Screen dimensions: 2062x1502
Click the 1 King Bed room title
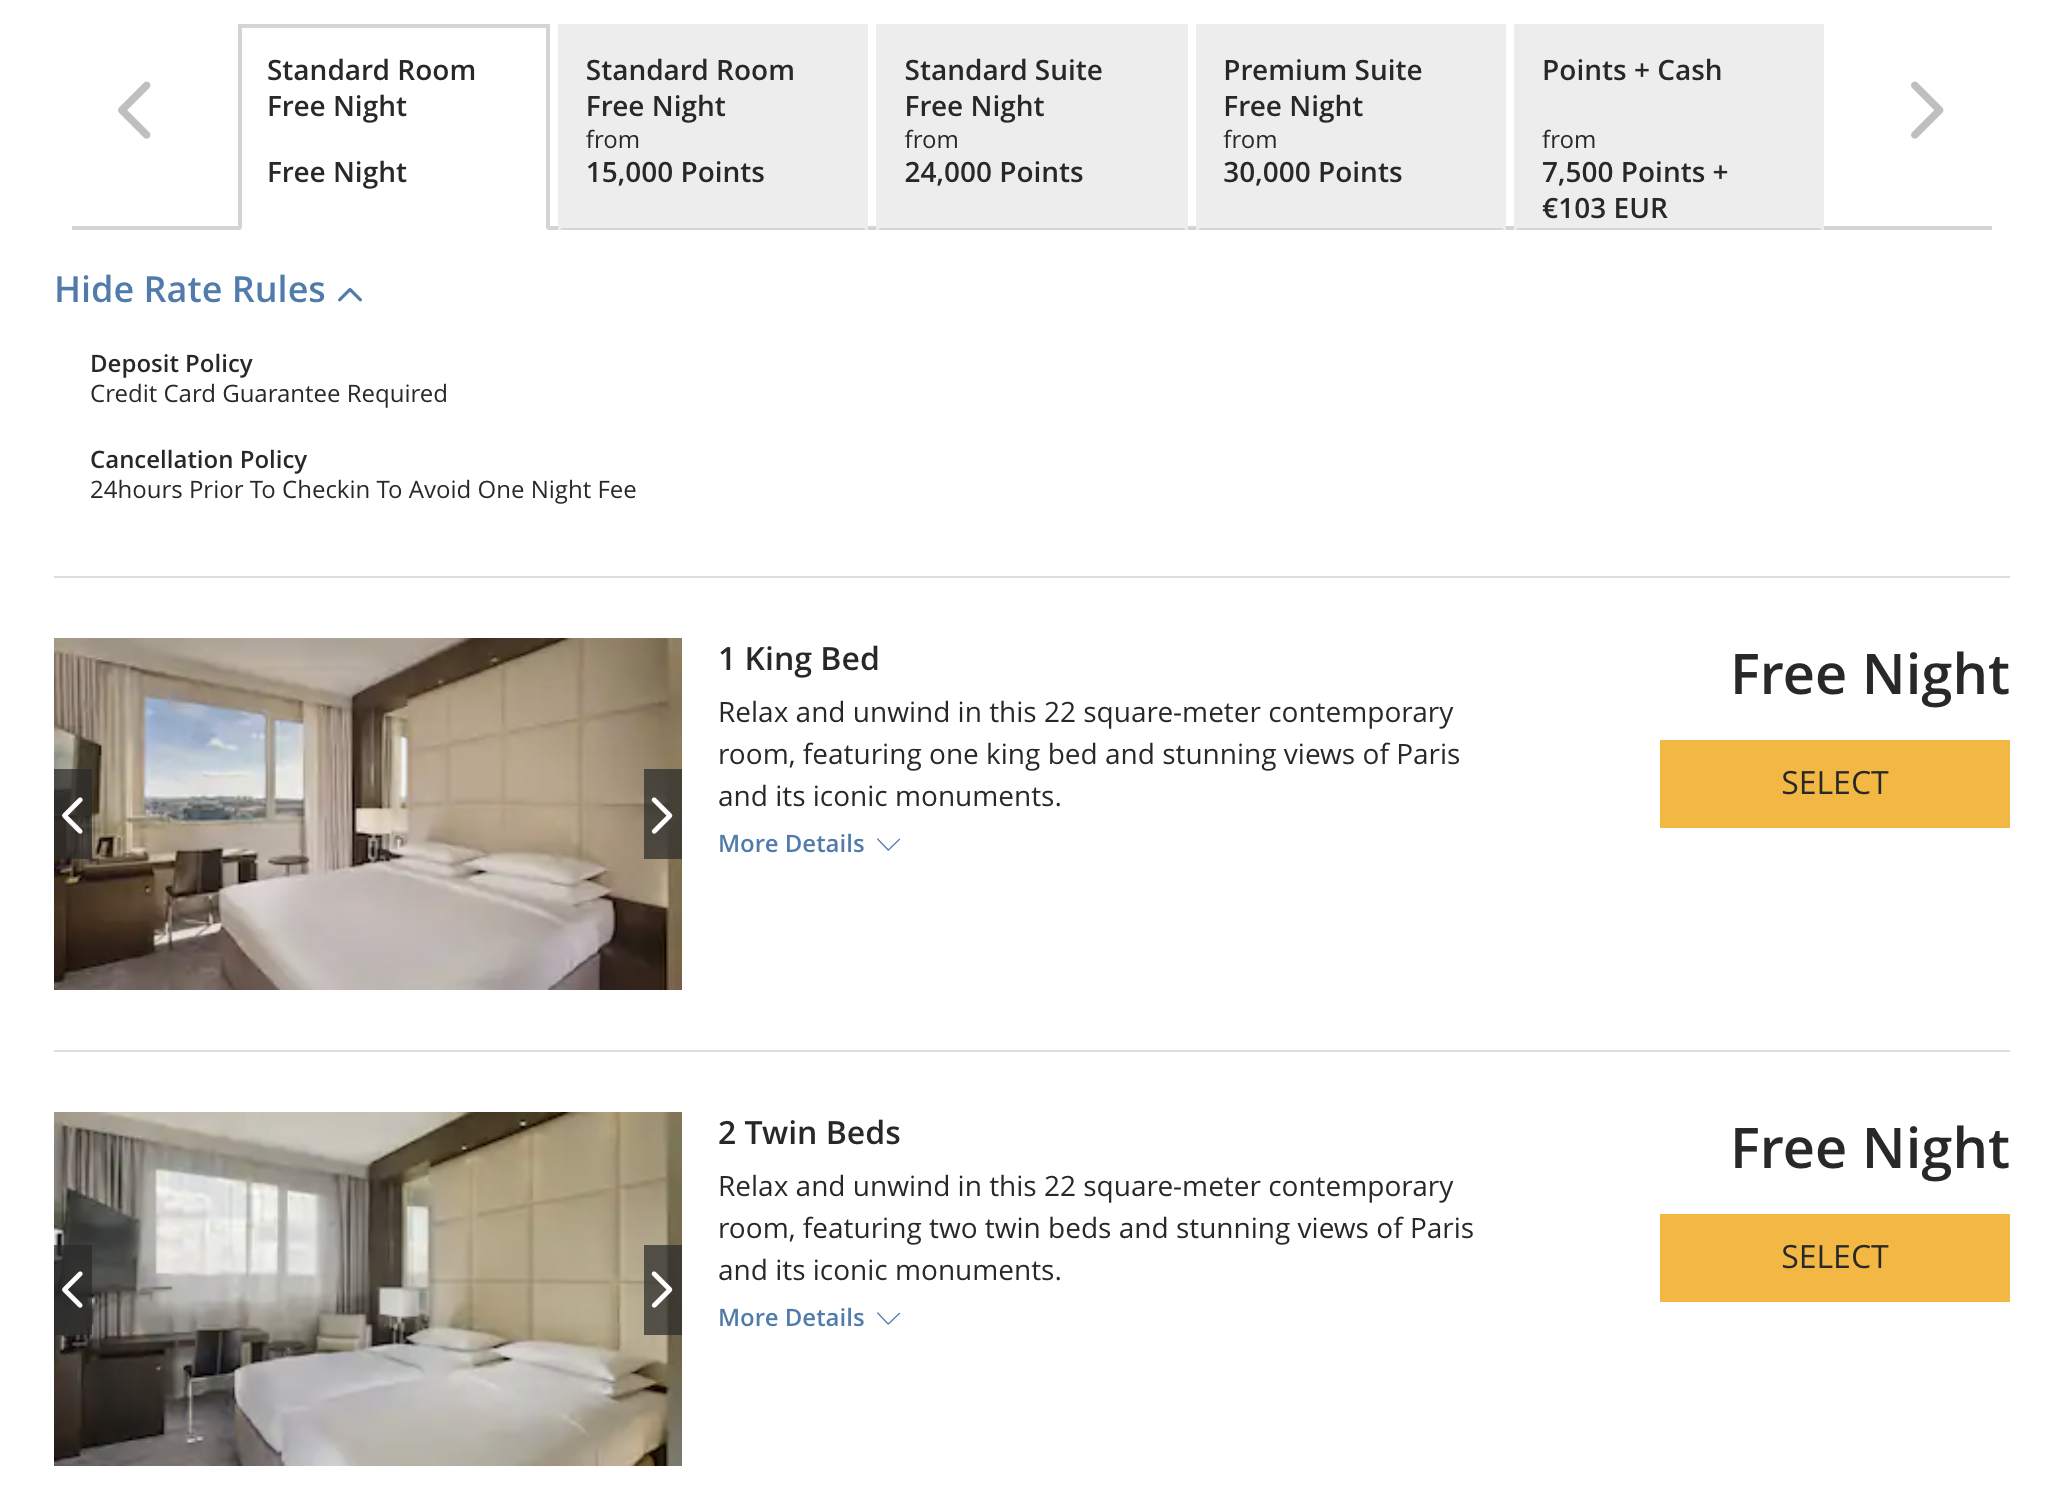(798, 659)
